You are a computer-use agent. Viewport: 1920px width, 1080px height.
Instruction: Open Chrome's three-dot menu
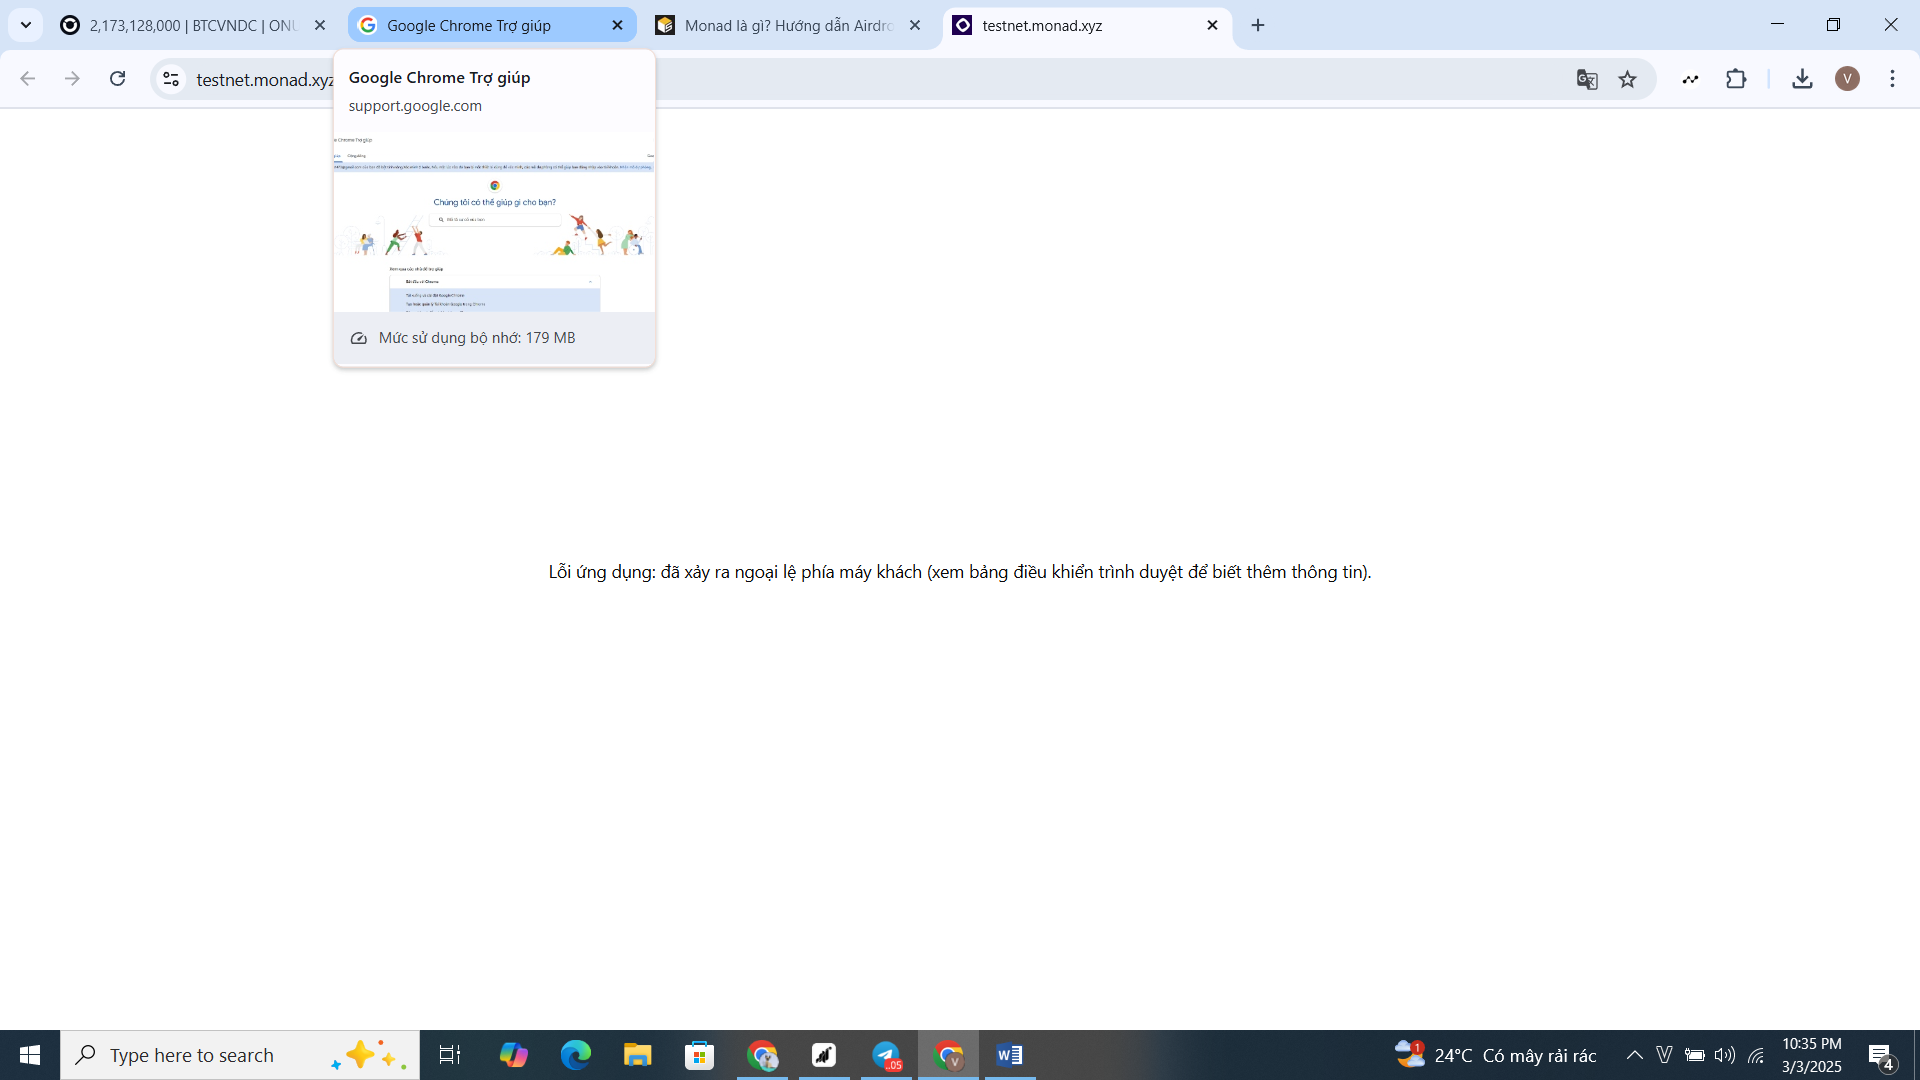1892,79
